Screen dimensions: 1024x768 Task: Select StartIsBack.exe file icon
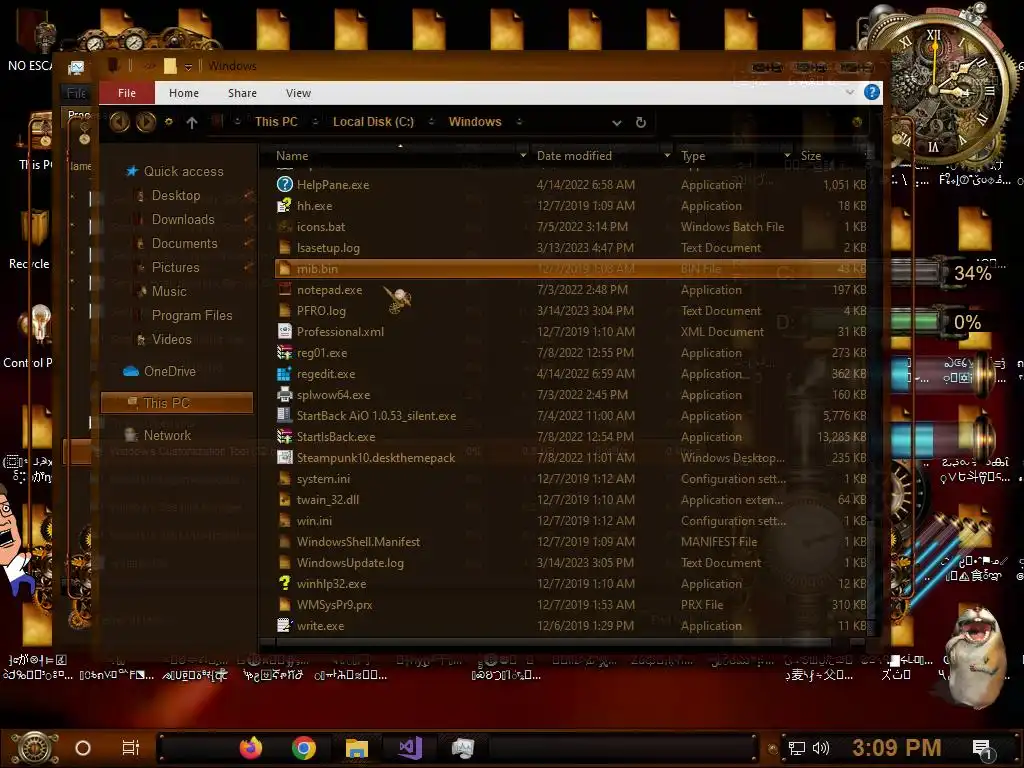[x=284, y=436]
